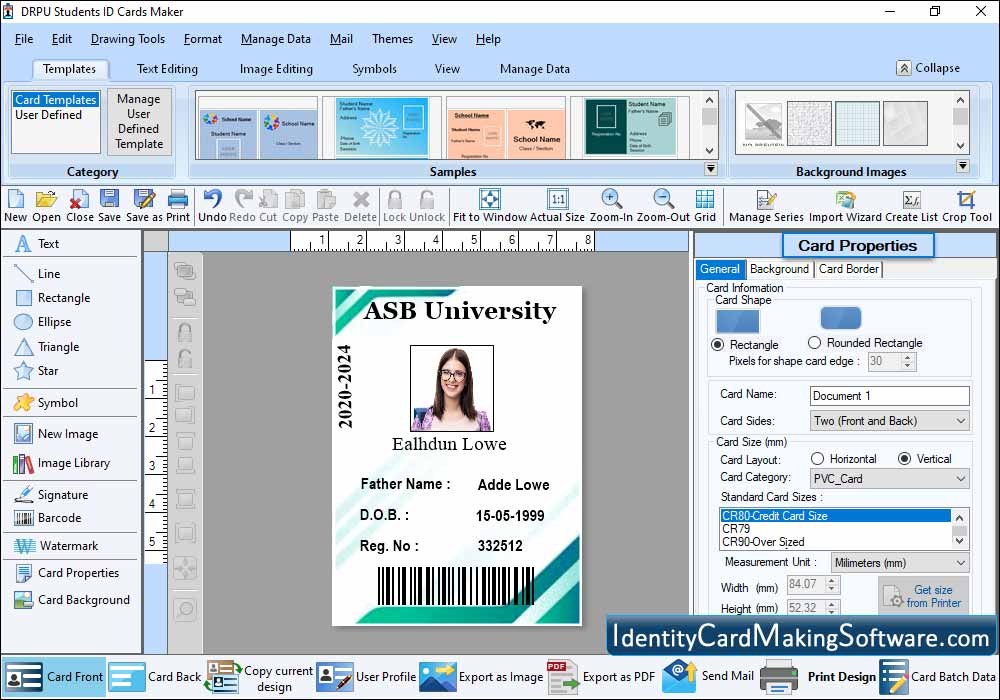Click Manage User Defined Template button
Screen dimensions: 1000x700
click(x=139, y=121)
